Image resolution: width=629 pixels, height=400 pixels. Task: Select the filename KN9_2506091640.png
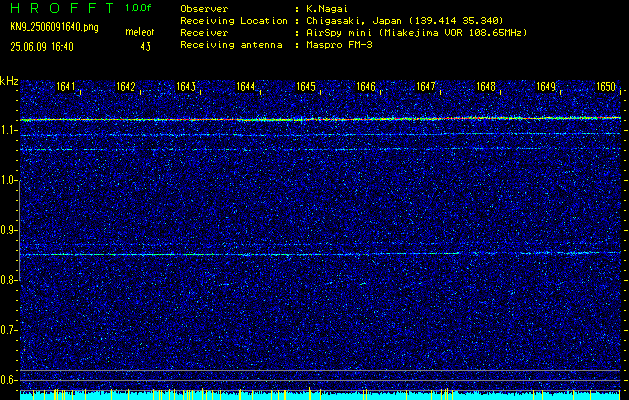(x=54, y=27)
